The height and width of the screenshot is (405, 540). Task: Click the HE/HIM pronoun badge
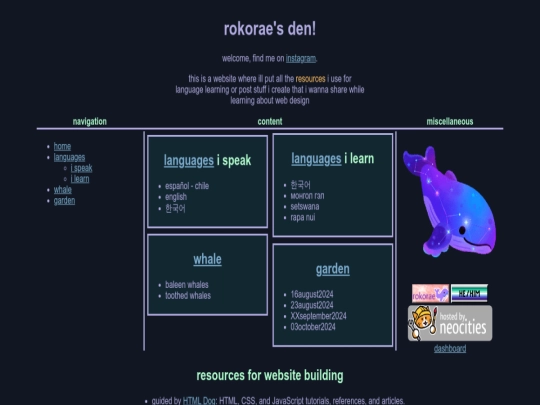pyautogui.click(x=469, y=293)
